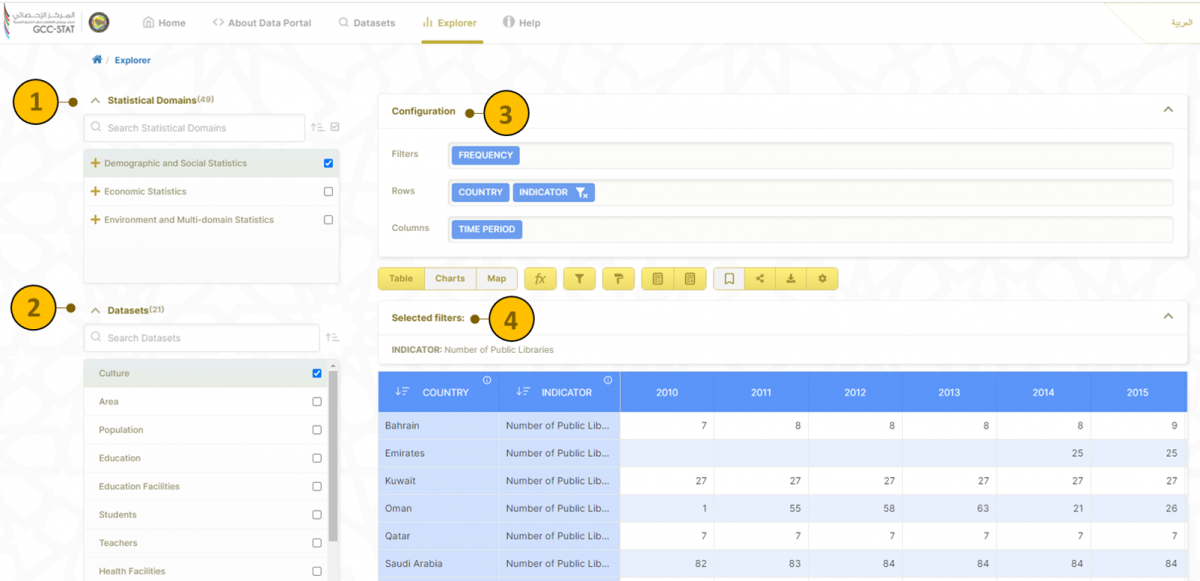Check the Economic Statistics checkbox
The height and width of the screenshot is (581, 1200).
pos(328,191)
